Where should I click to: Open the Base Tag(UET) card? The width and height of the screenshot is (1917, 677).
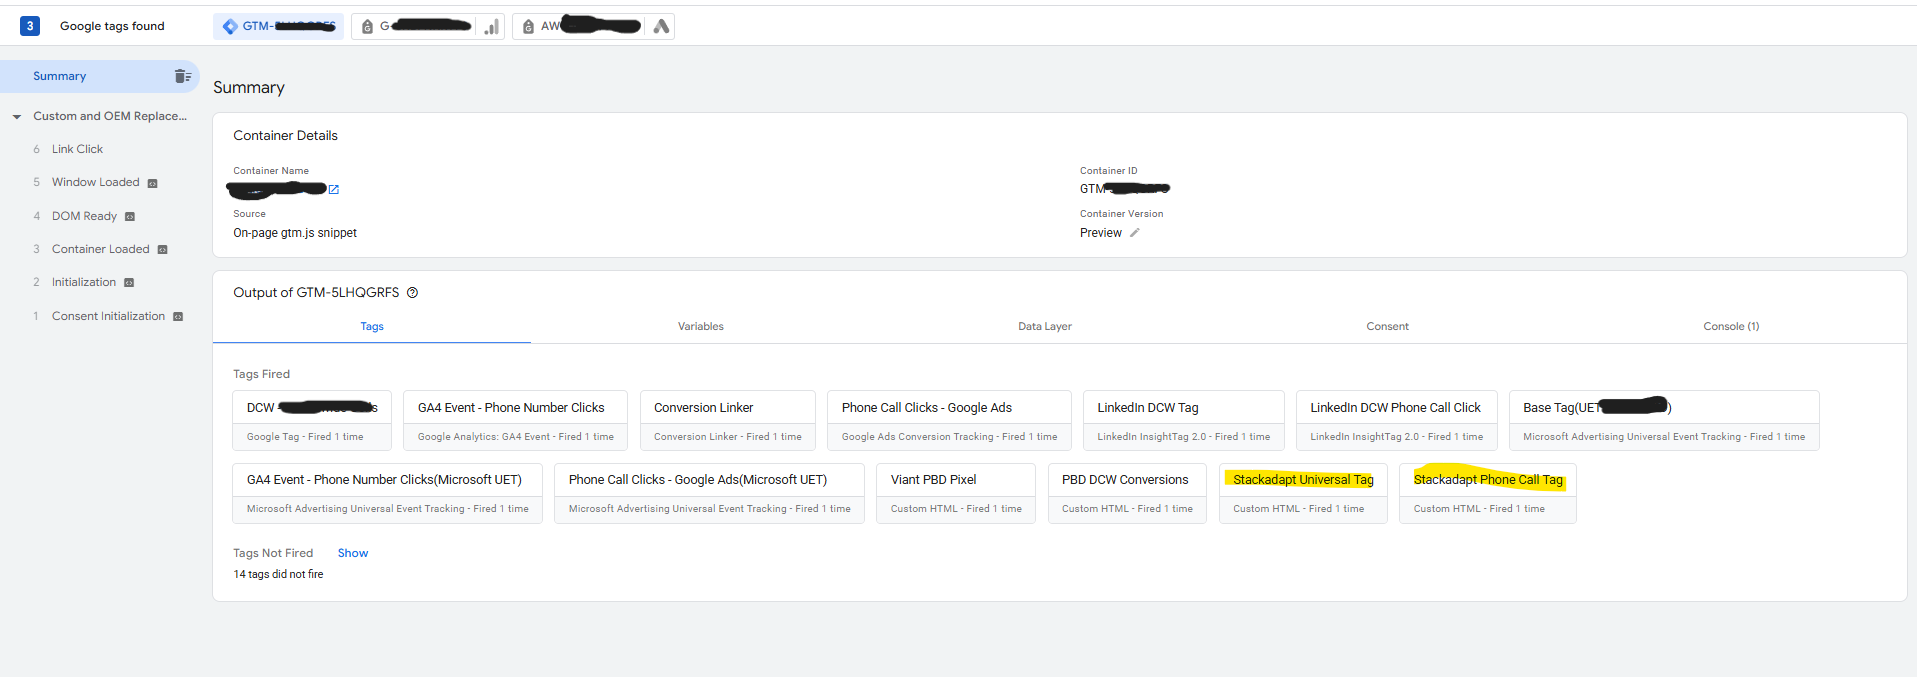tap(1664, 420)
